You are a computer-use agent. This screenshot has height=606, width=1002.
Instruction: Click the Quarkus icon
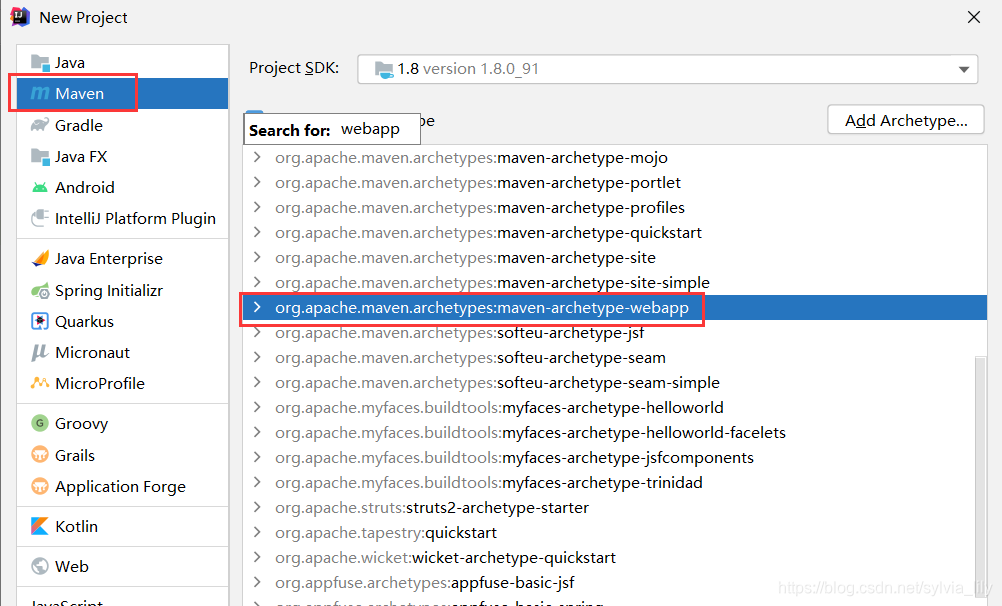tap(40, 321)
